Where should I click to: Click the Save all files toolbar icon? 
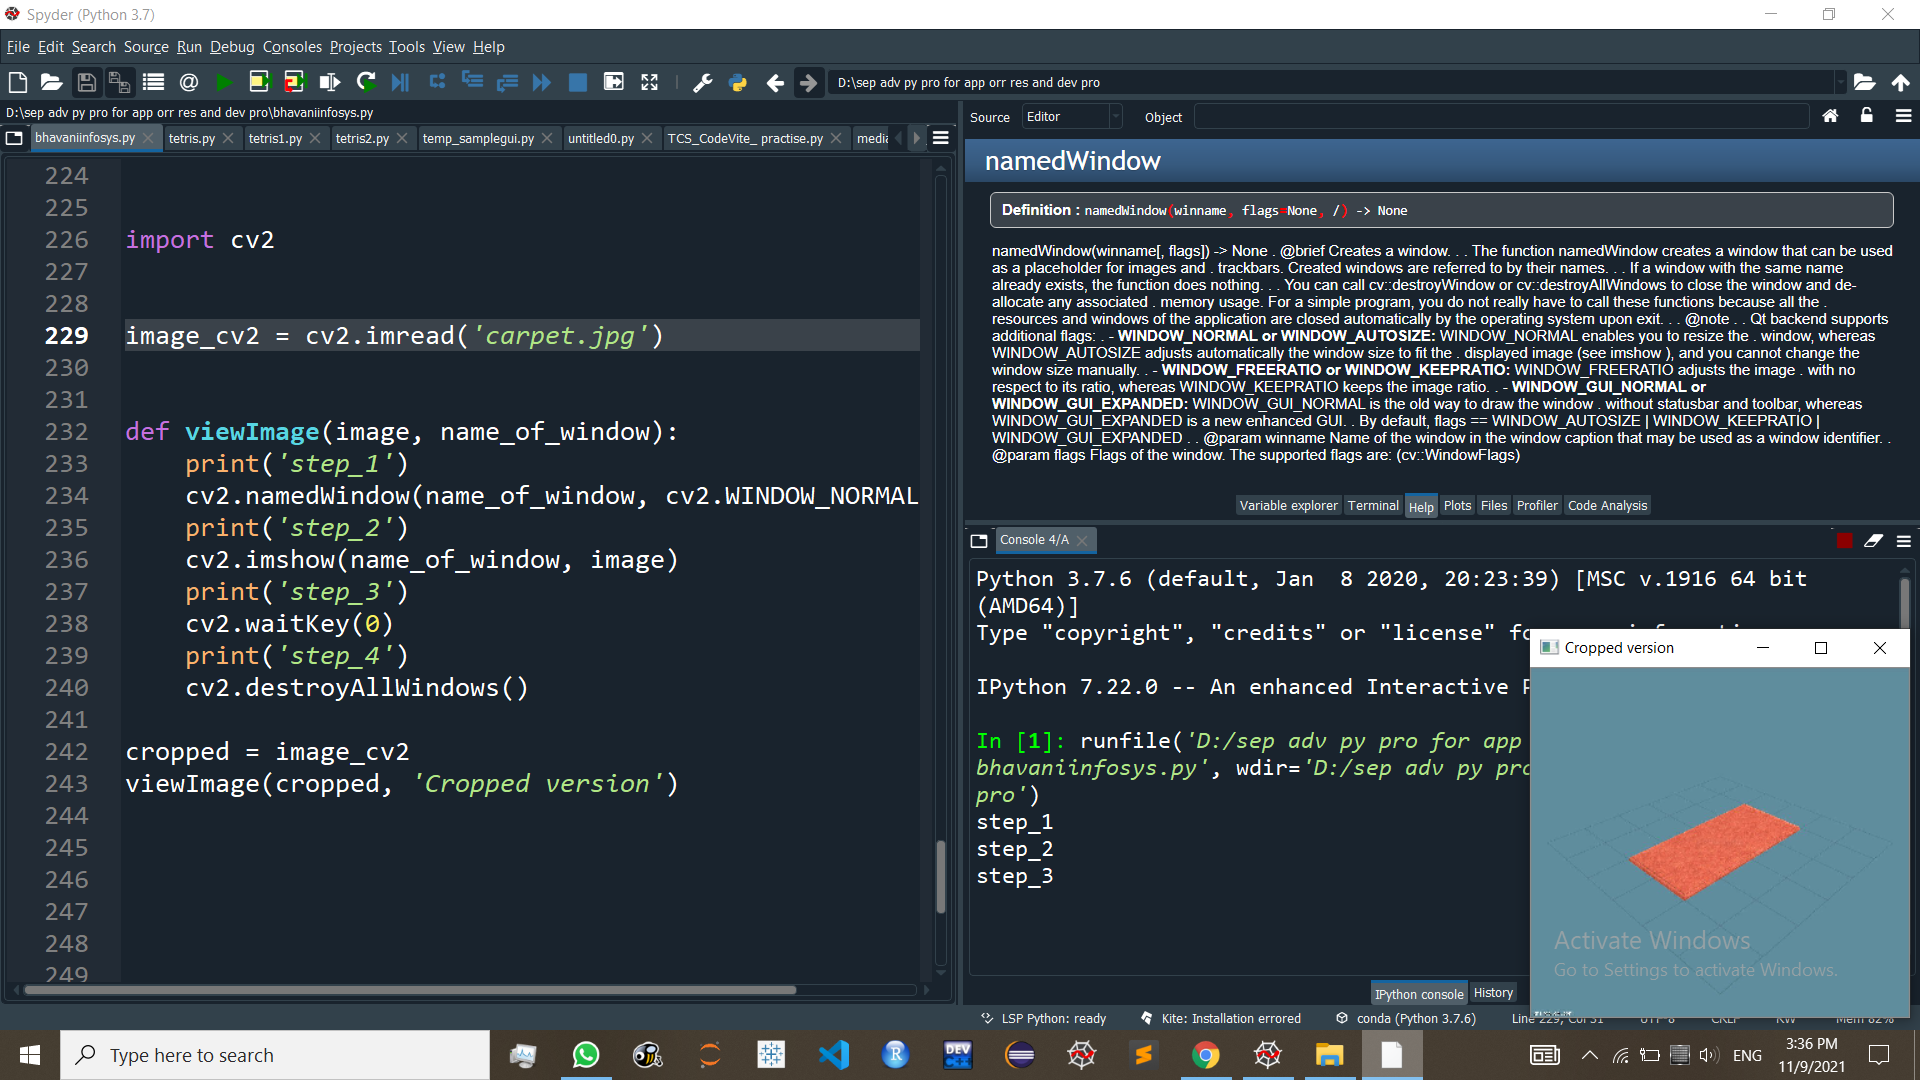click(119, 82)
